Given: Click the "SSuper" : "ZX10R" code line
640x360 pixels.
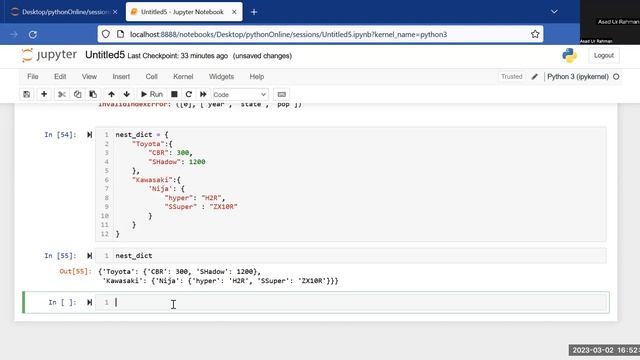Looking at the screenshot, I should pos(201,207).
